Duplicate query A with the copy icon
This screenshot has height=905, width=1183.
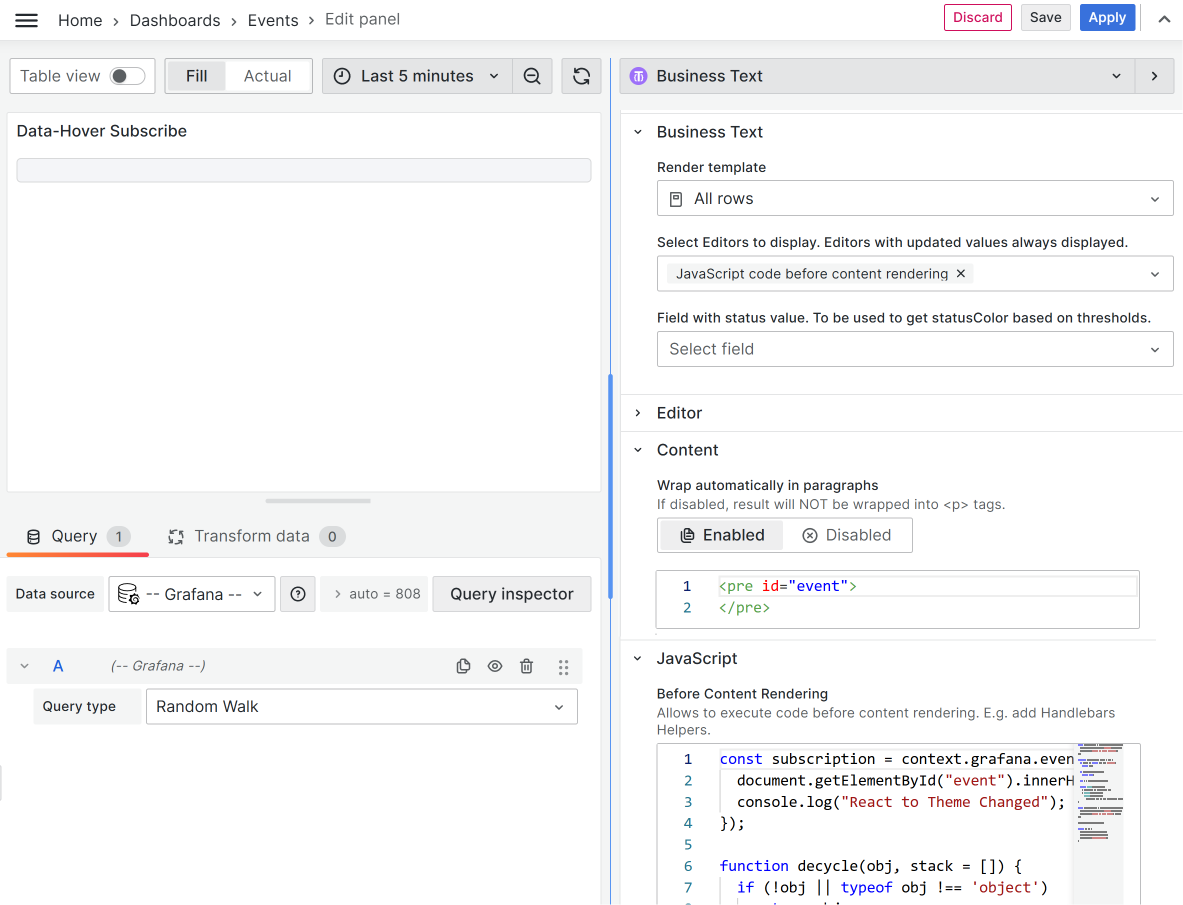point(463,666)
